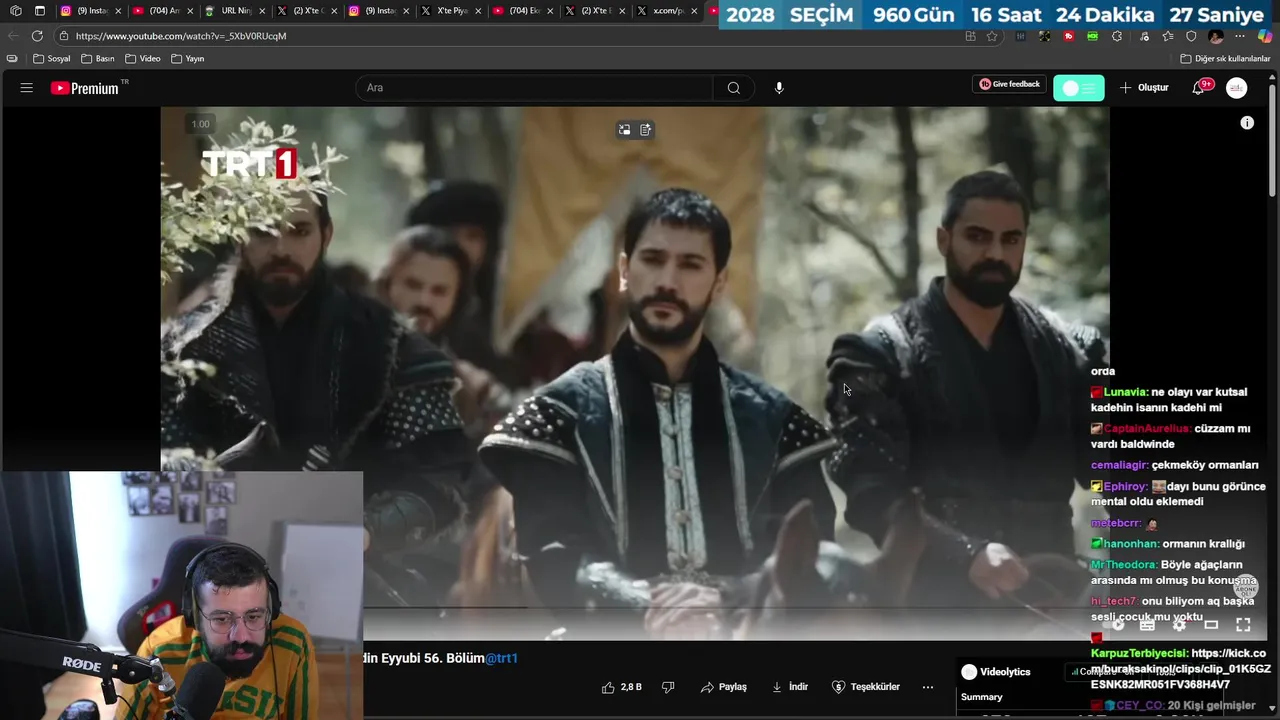Screen dimensions: 1280x720
Task: Click Oluştur create button
Action: (x=1144, y=88)
